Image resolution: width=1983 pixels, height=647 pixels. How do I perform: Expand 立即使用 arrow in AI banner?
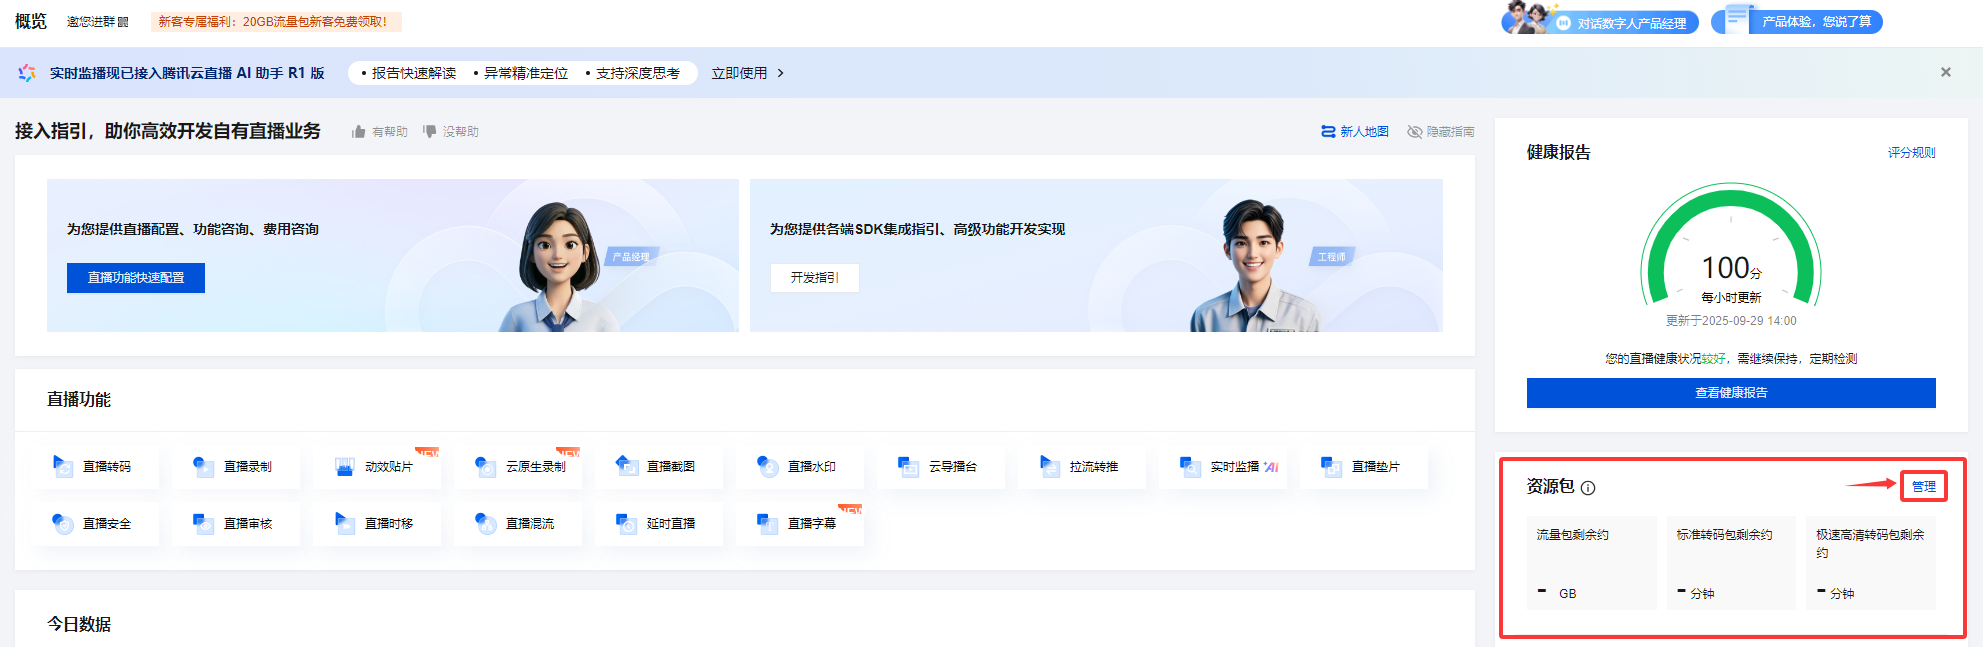tap(780, 73)
